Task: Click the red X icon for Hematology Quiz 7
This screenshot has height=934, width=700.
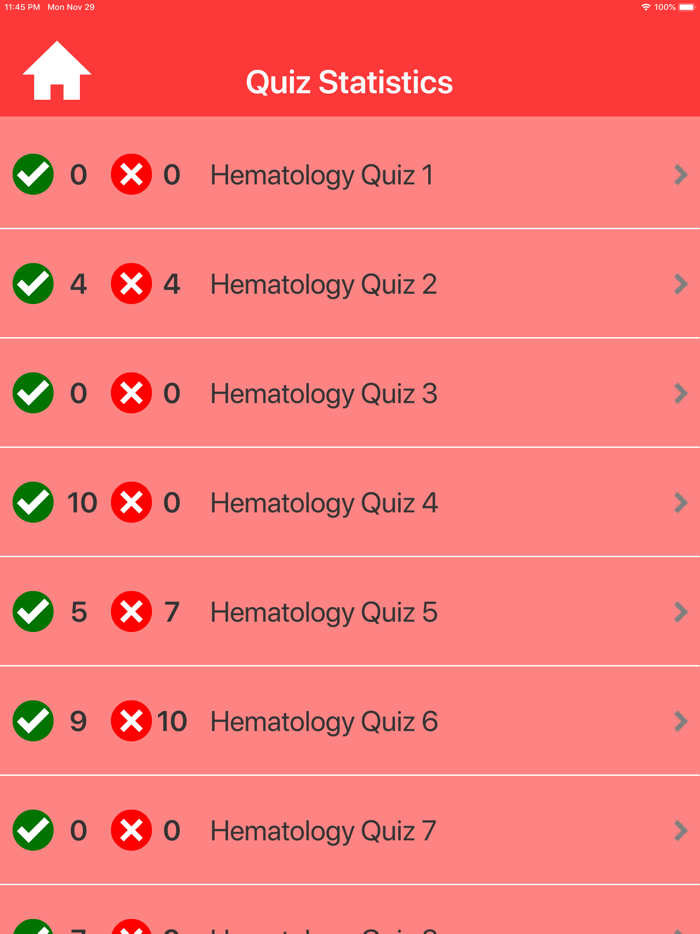Action: 131,830
